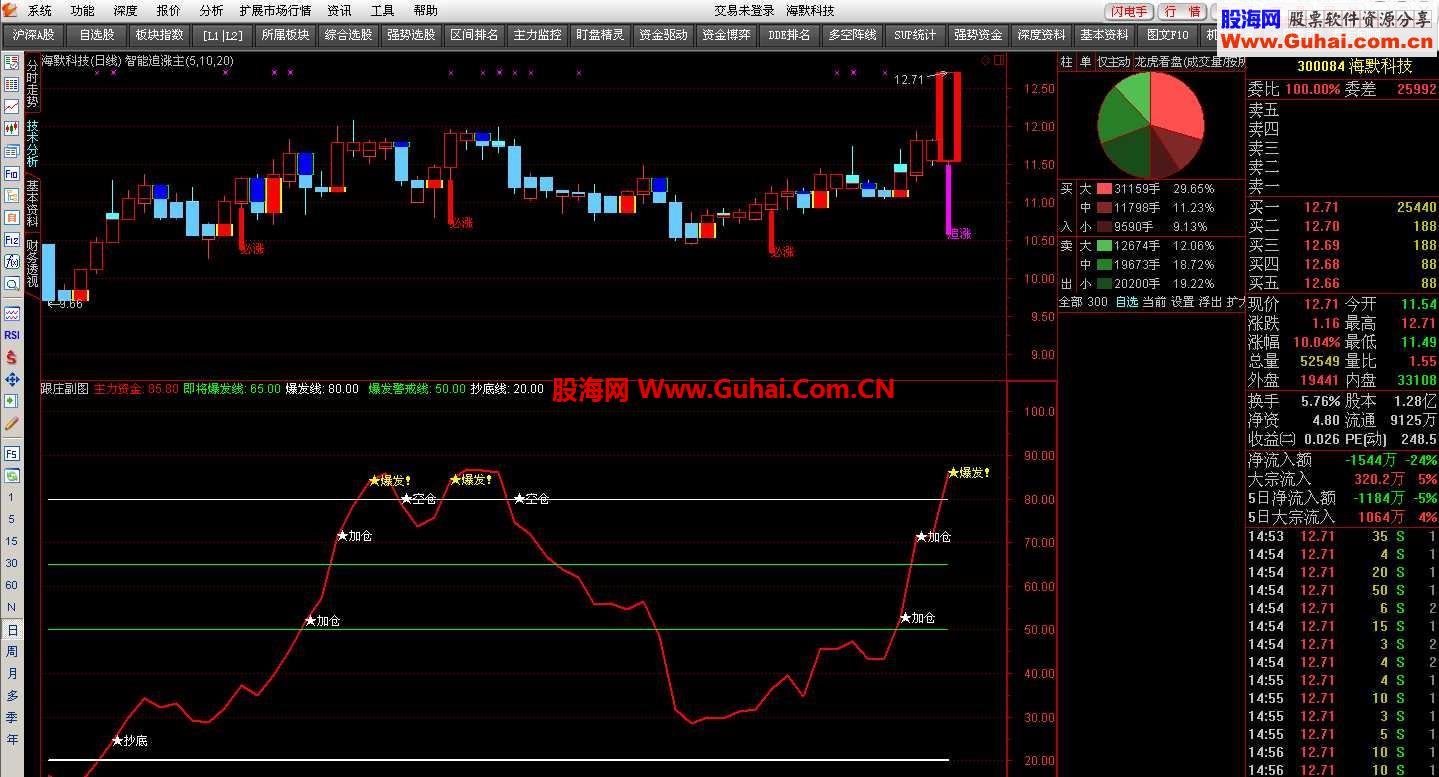Image resolution: width=1439 pixels, height=777 pixels.
Task: Select the 30-minute period
Action: coord(12,563)
